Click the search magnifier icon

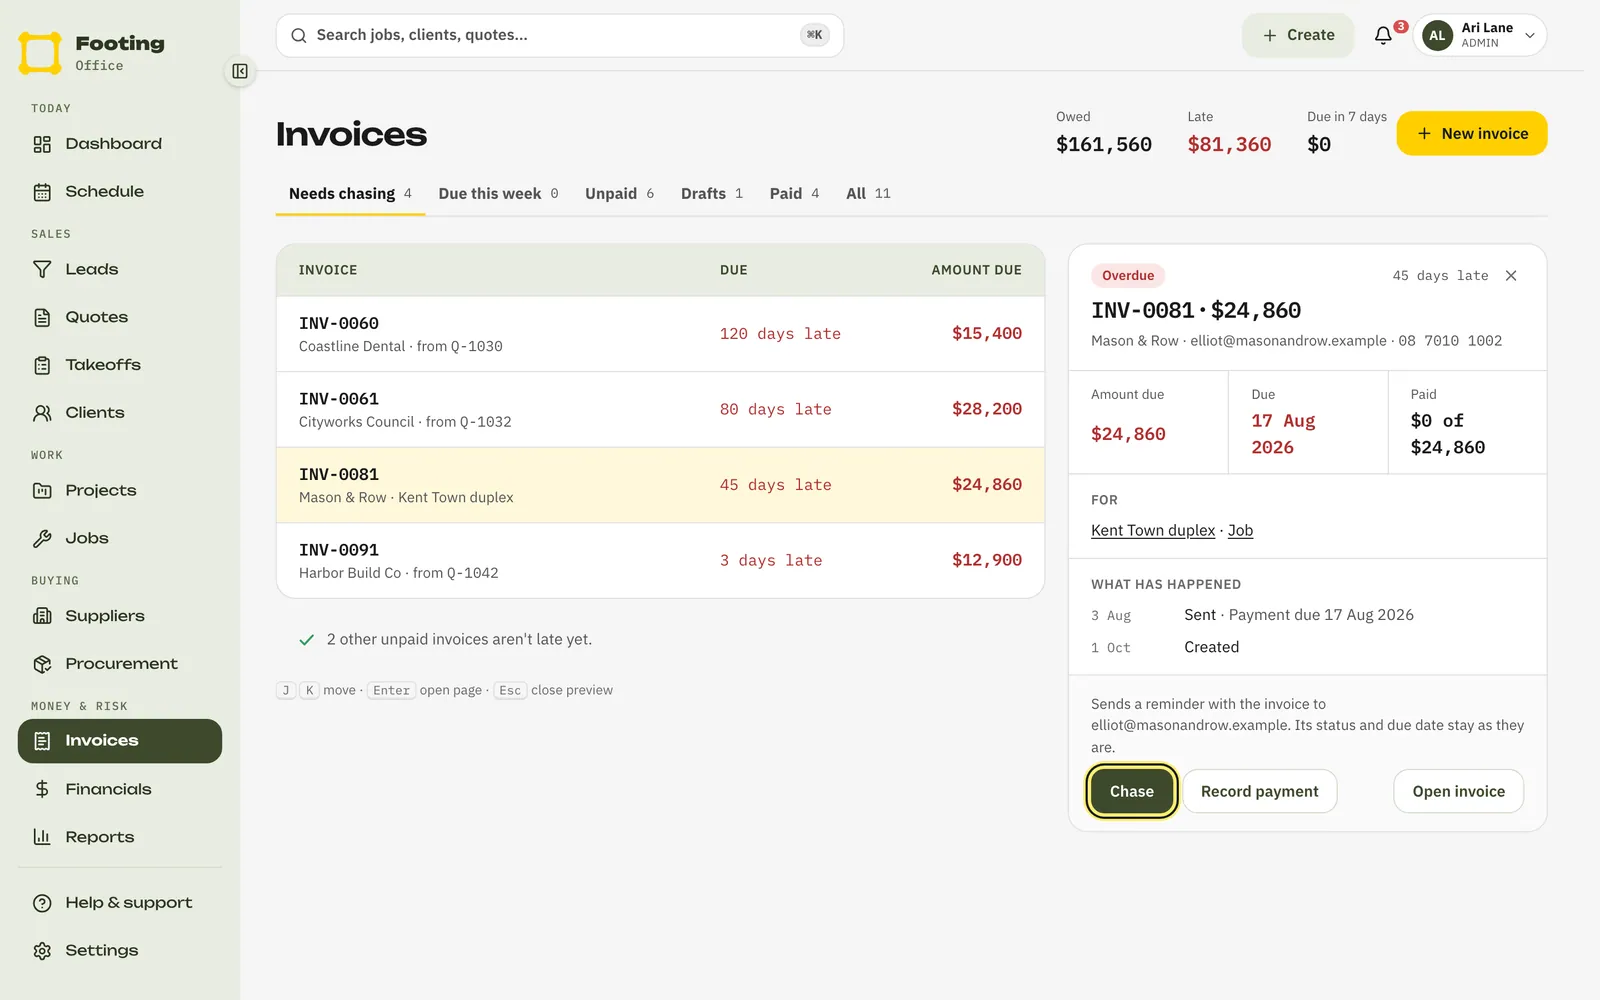click(298, 36)
